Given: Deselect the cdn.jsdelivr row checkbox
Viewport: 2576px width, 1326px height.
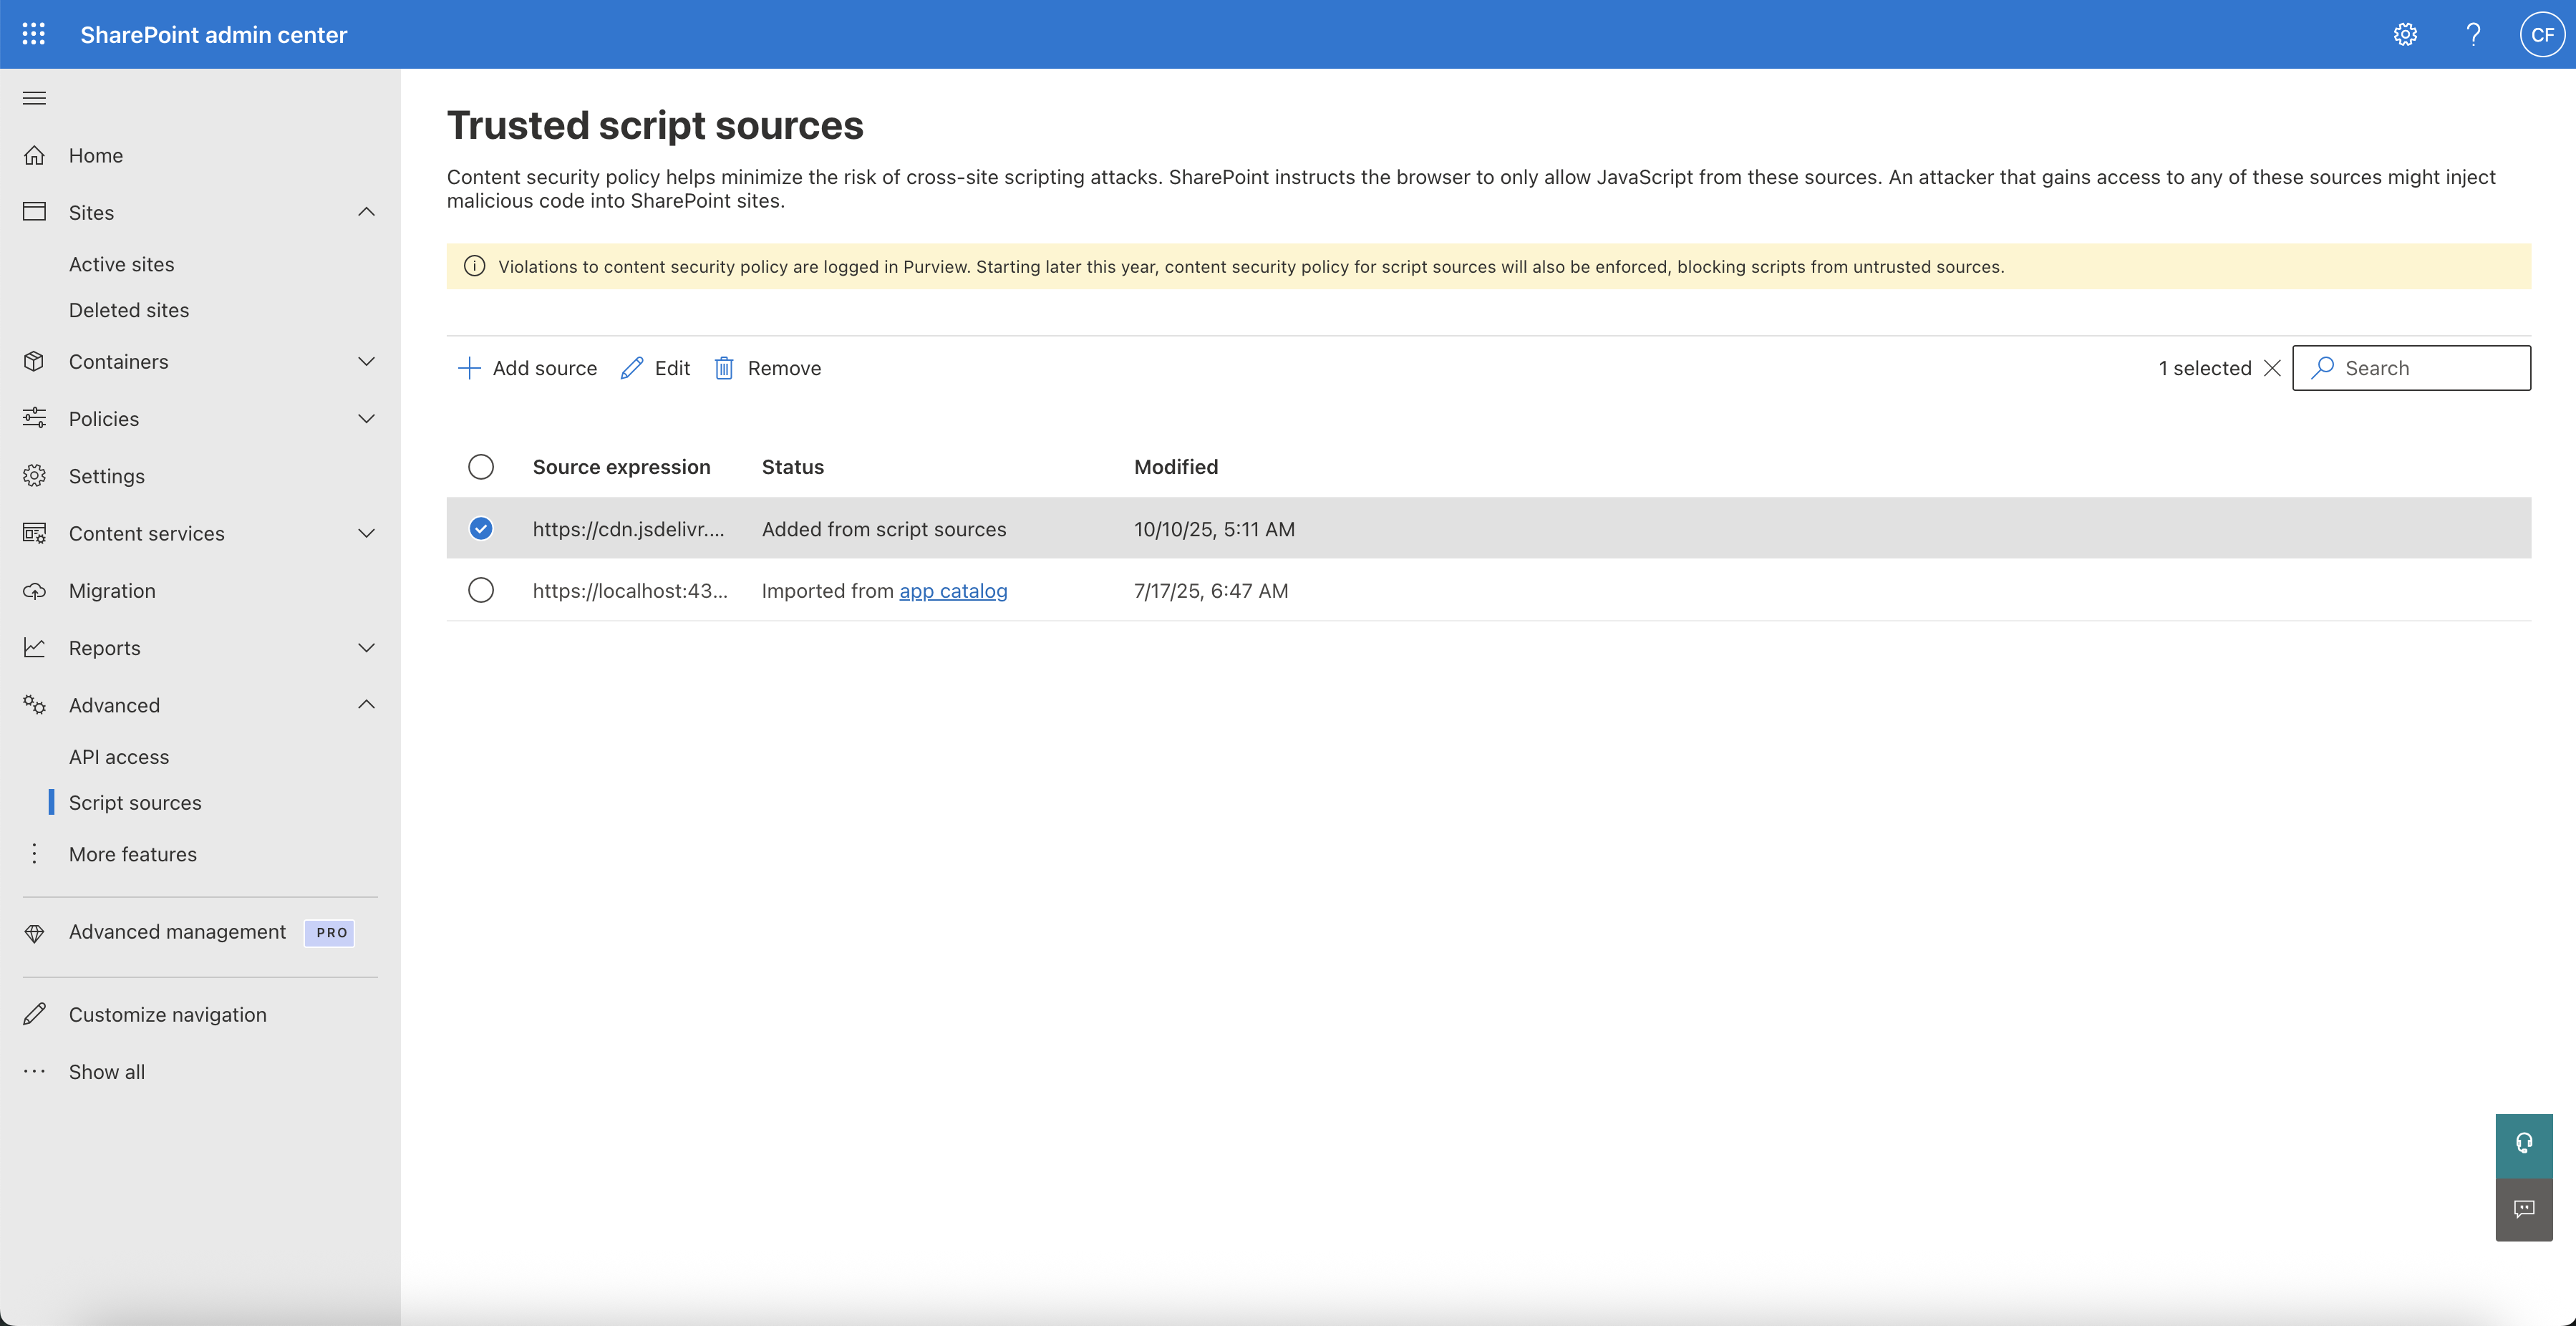Looking at the screenshot, I should click(481, 528).
